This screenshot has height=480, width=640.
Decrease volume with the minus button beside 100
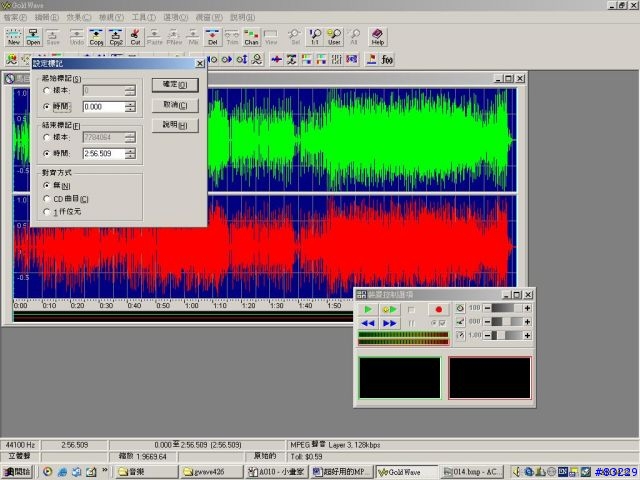tap(487, 308)
